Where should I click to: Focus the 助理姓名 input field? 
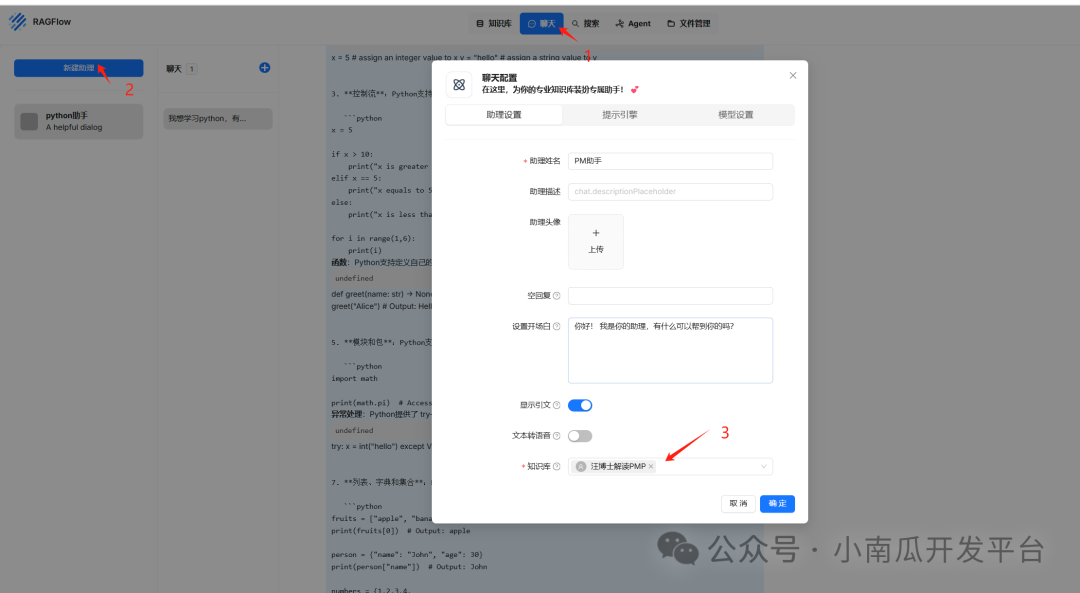tap(670, 161)
